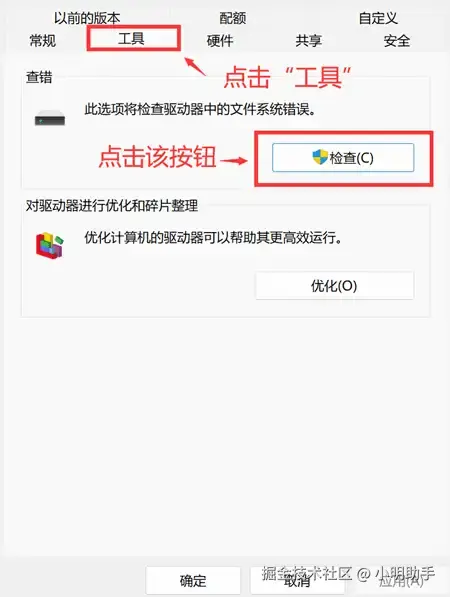Image resolution: width=450 pixels, height=597 pixels.
Task: Open the 配额 tab
Action: (x=233, y=18)
